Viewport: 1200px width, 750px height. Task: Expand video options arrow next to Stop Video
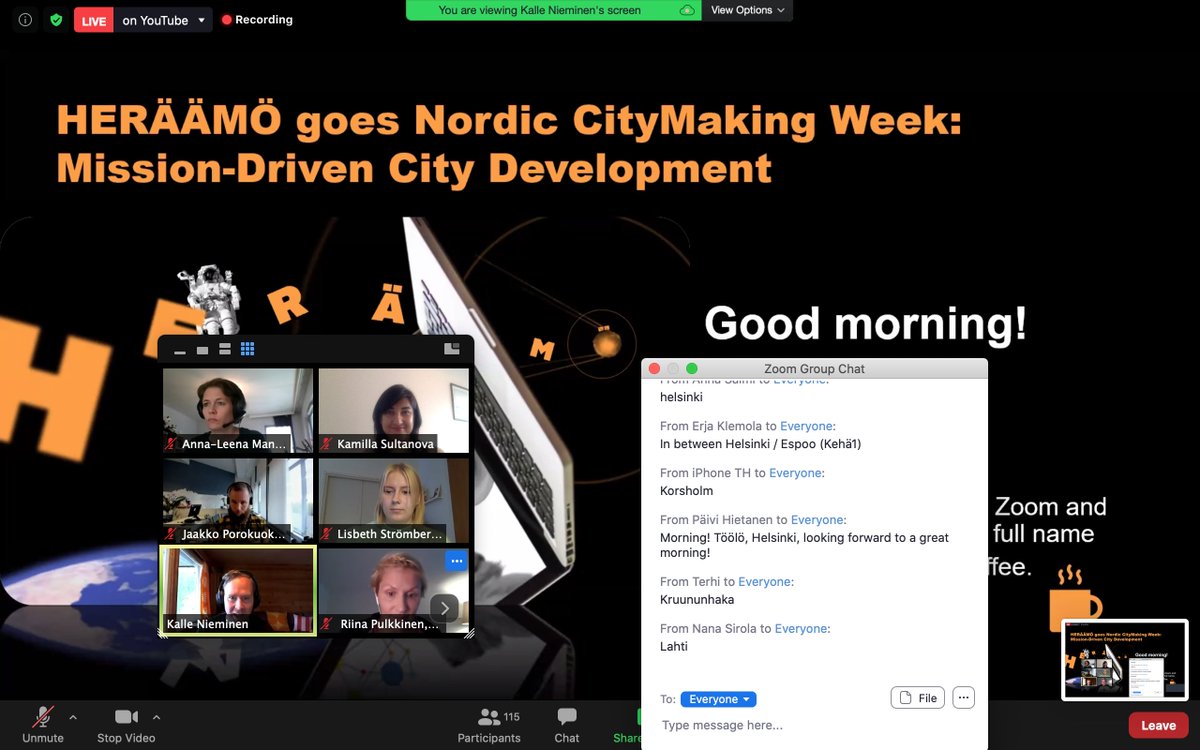point(156,716)
